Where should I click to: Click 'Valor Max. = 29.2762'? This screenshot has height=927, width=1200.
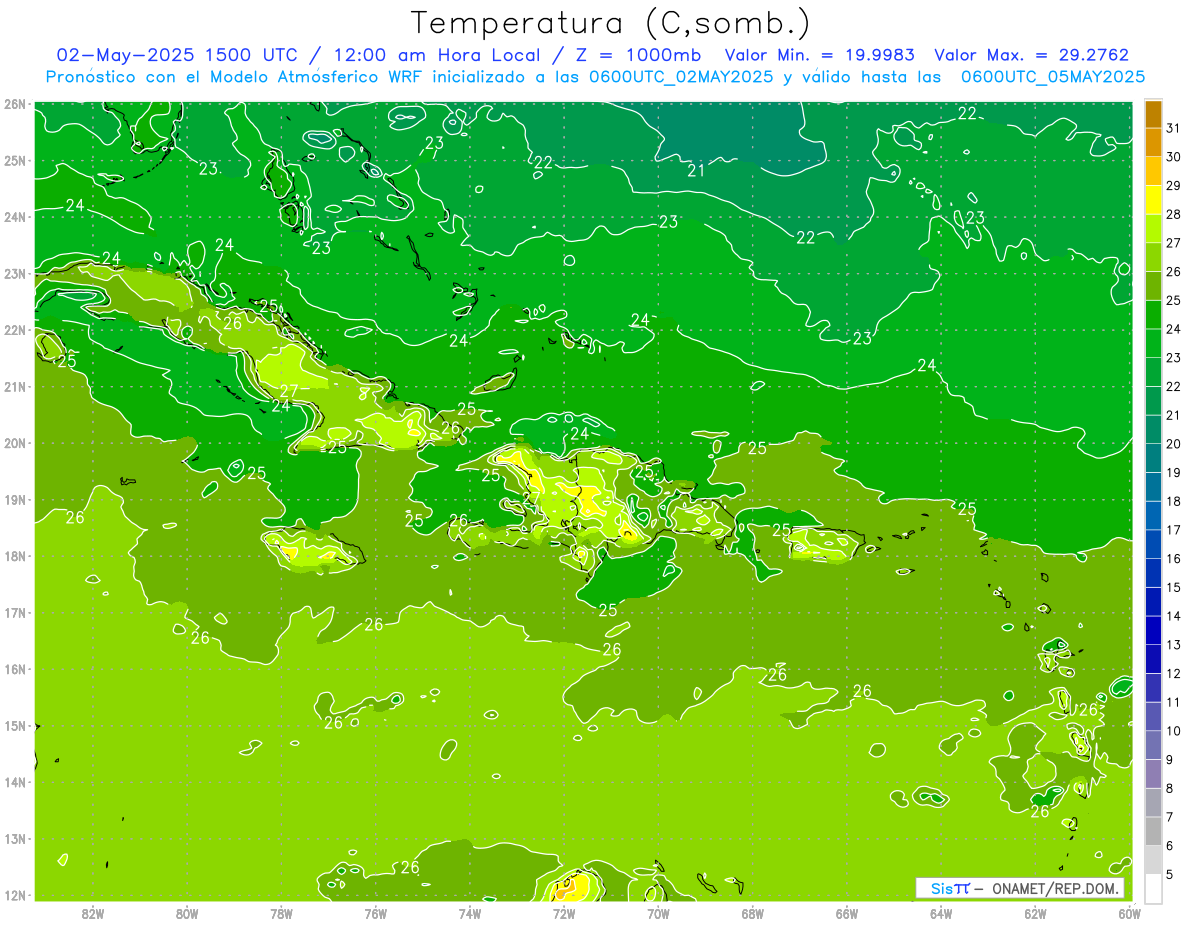pyautogui.click(x=1032, y=55)
